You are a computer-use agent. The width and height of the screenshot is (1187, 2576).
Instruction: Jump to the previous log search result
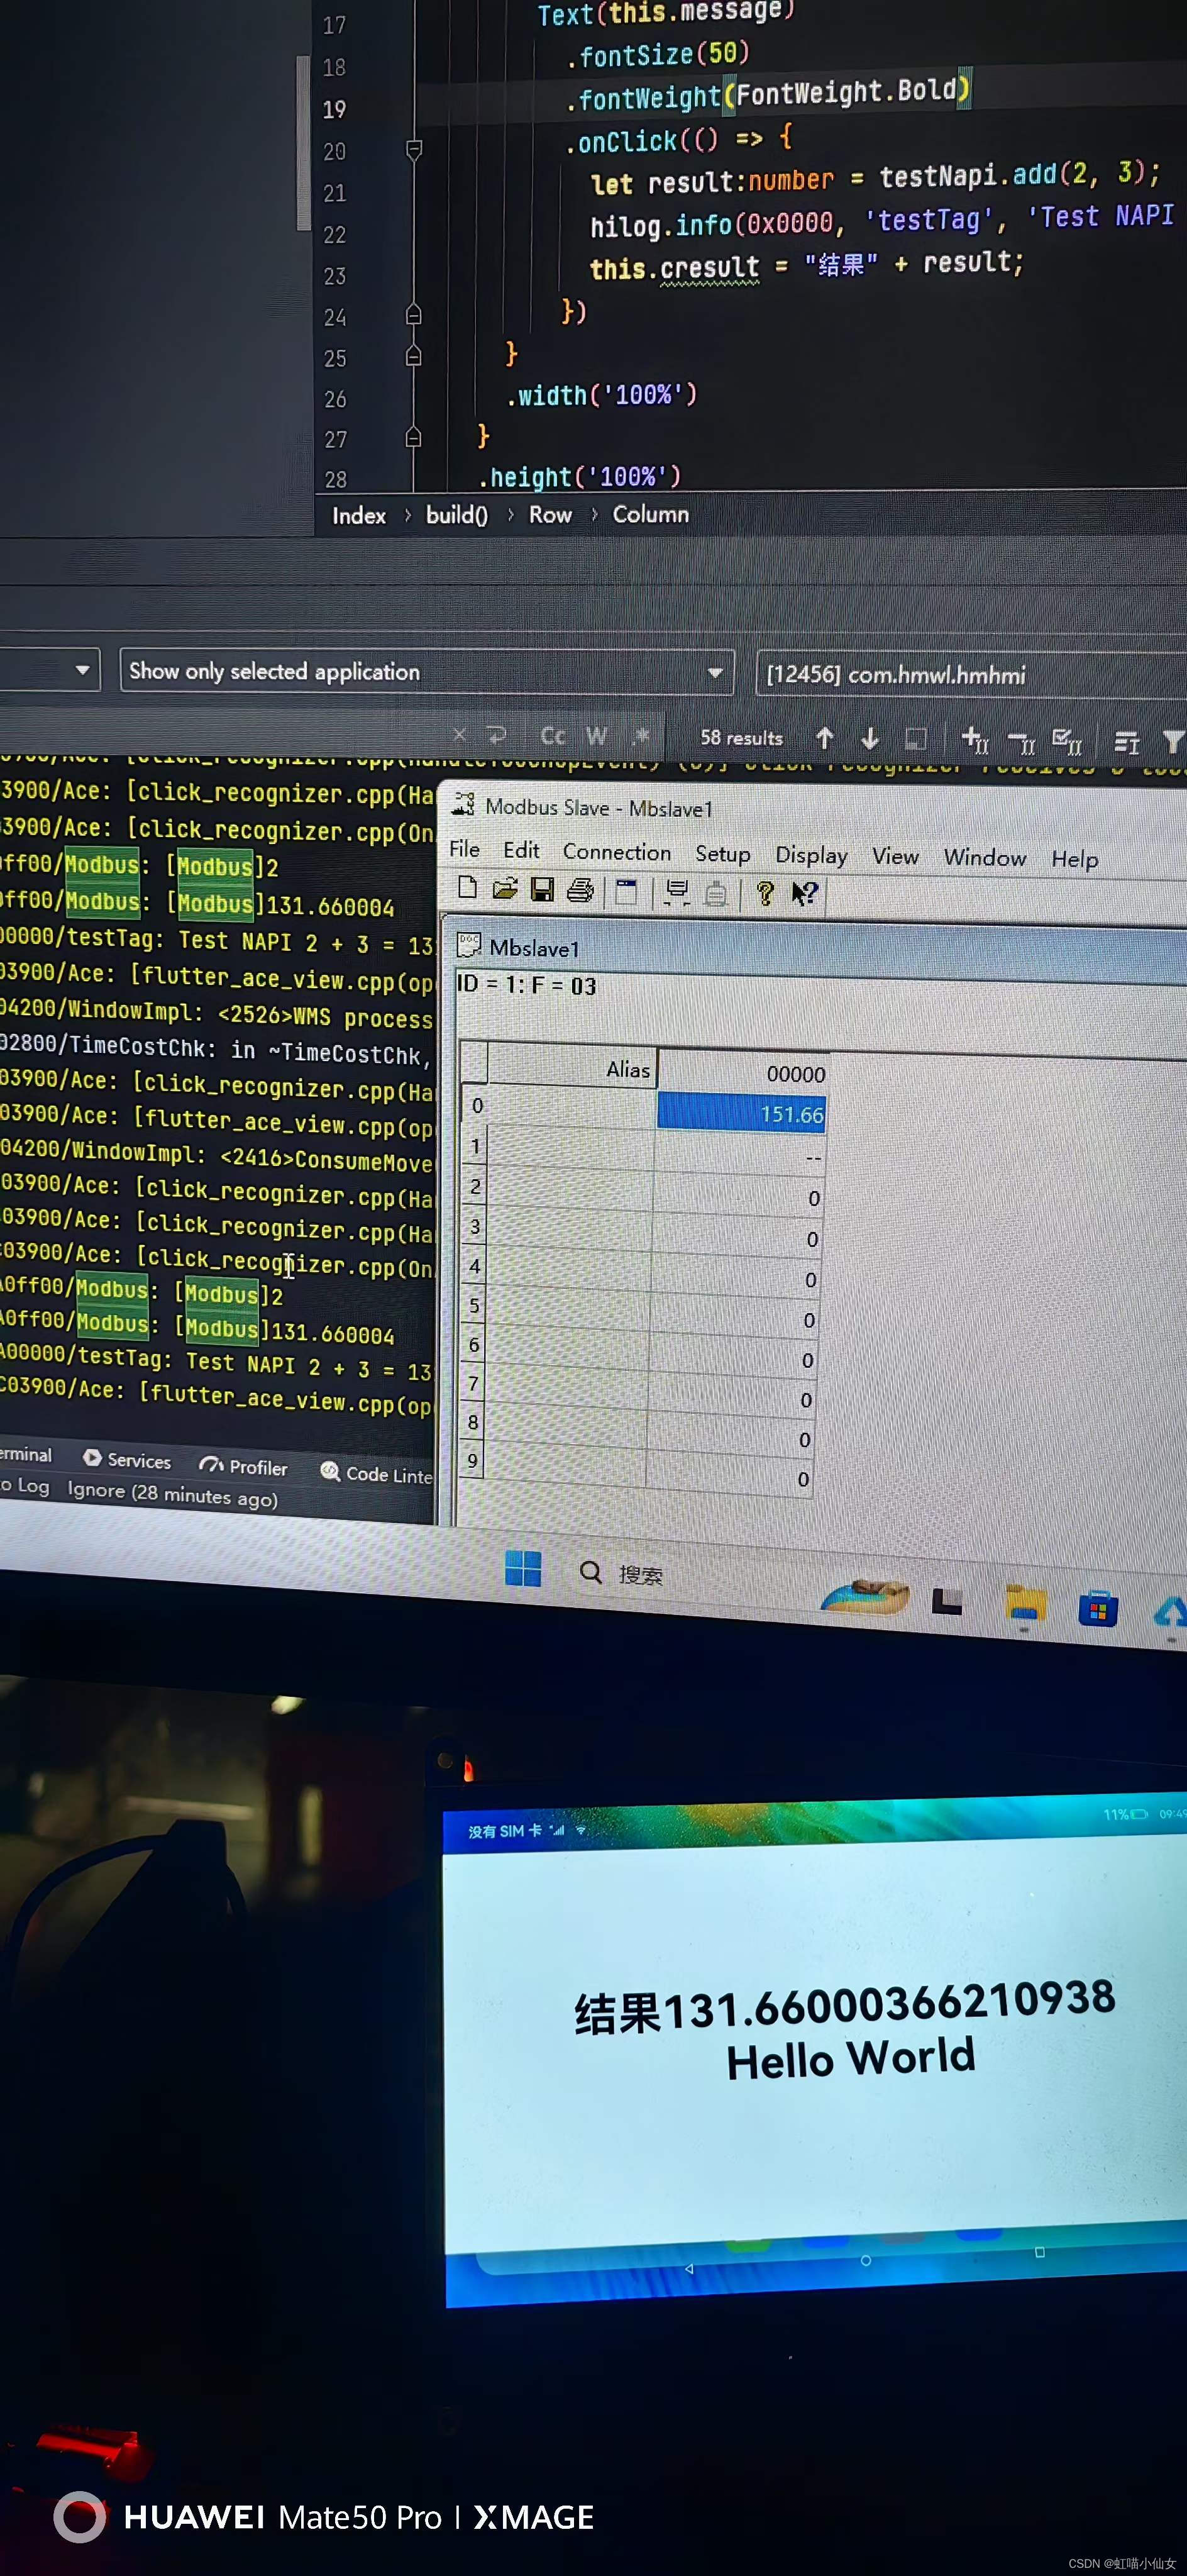pos(824,738)
